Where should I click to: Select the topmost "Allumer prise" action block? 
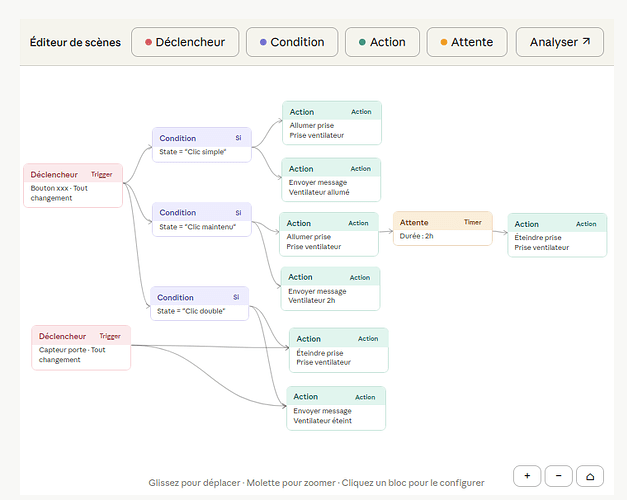coord(331,123)
